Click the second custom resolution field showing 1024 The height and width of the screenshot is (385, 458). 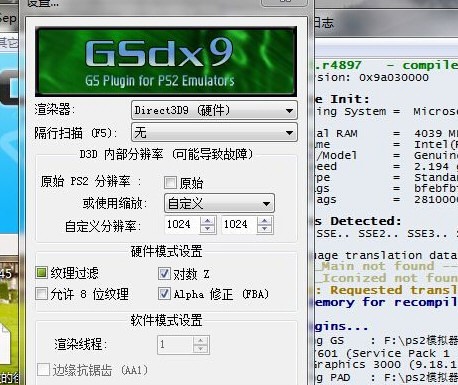pos(239,224)
